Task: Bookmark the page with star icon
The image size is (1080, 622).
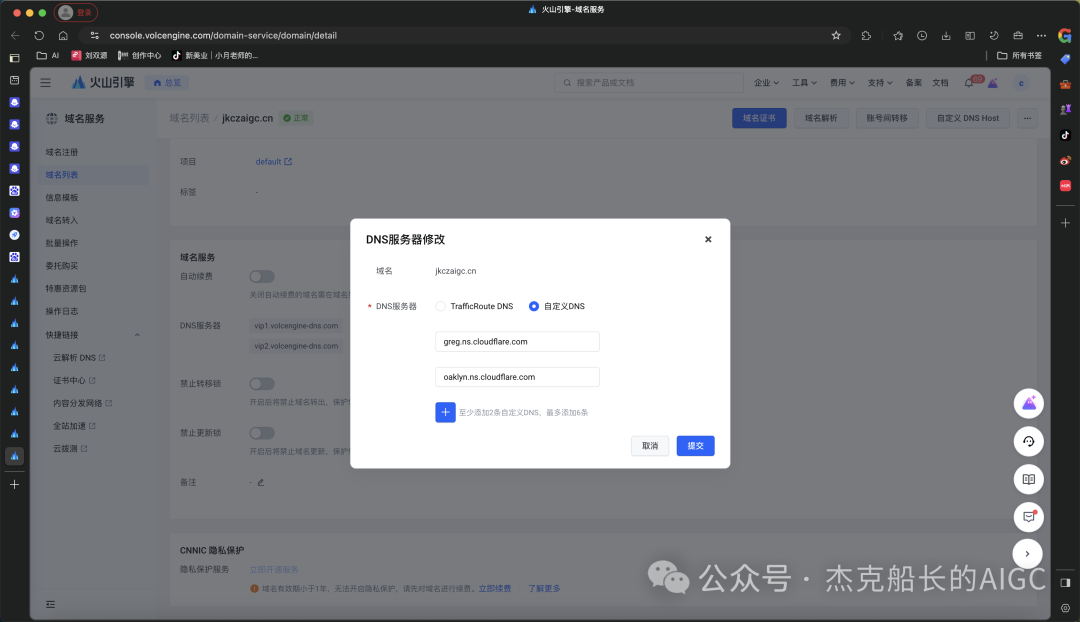Action: pos(835,35)
